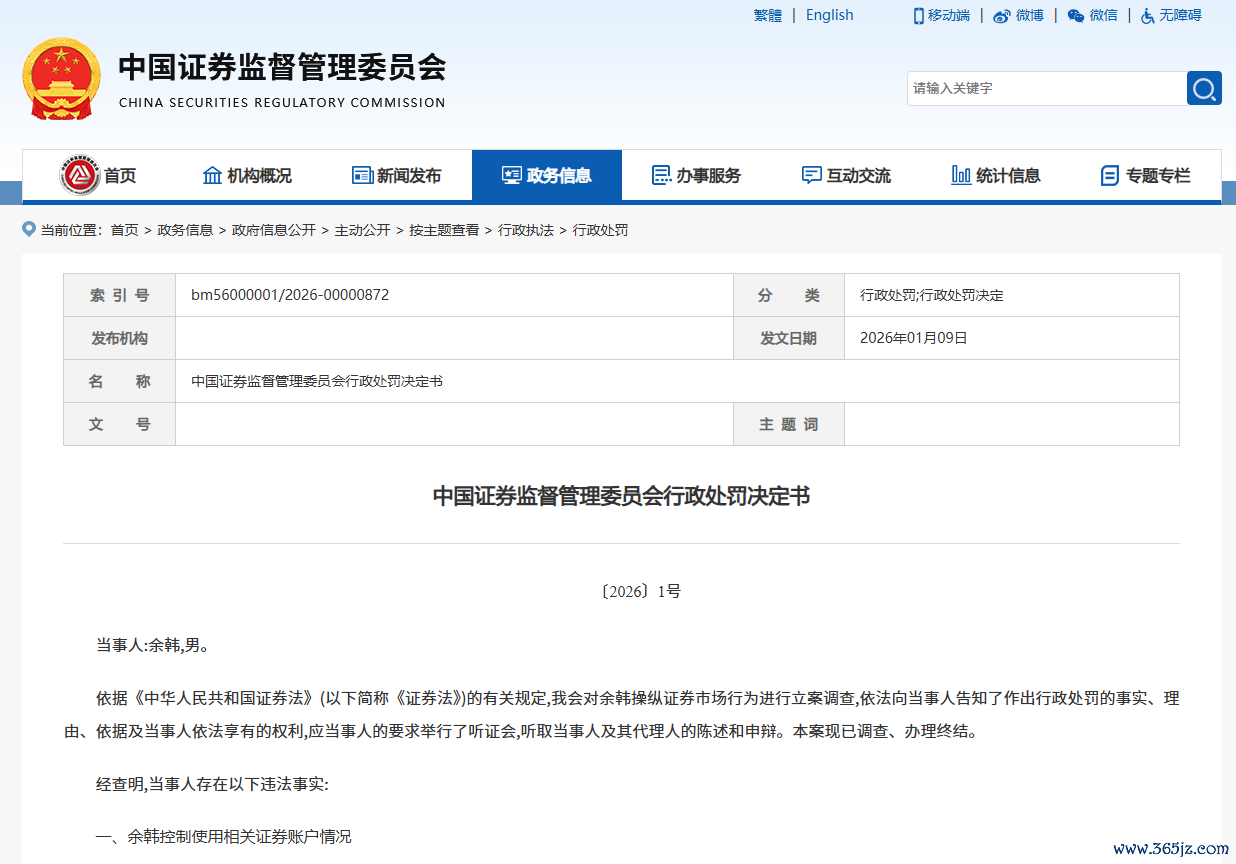The width and height of the screenshot is (1236, 864).
Task: Open the Weibo (微博) icon link
Action: [1002, 16]
